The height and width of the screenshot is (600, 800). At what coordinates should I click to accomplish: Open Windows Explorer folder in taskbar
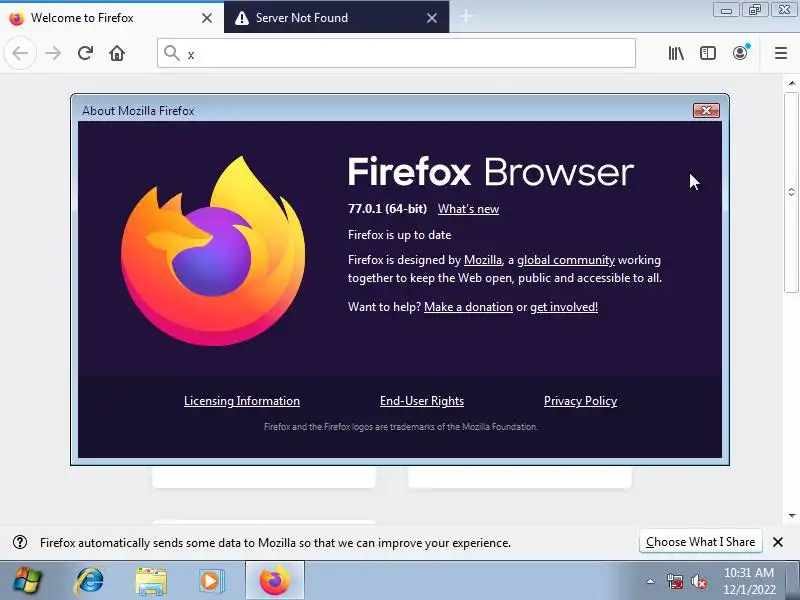click(x=151, y=581)
